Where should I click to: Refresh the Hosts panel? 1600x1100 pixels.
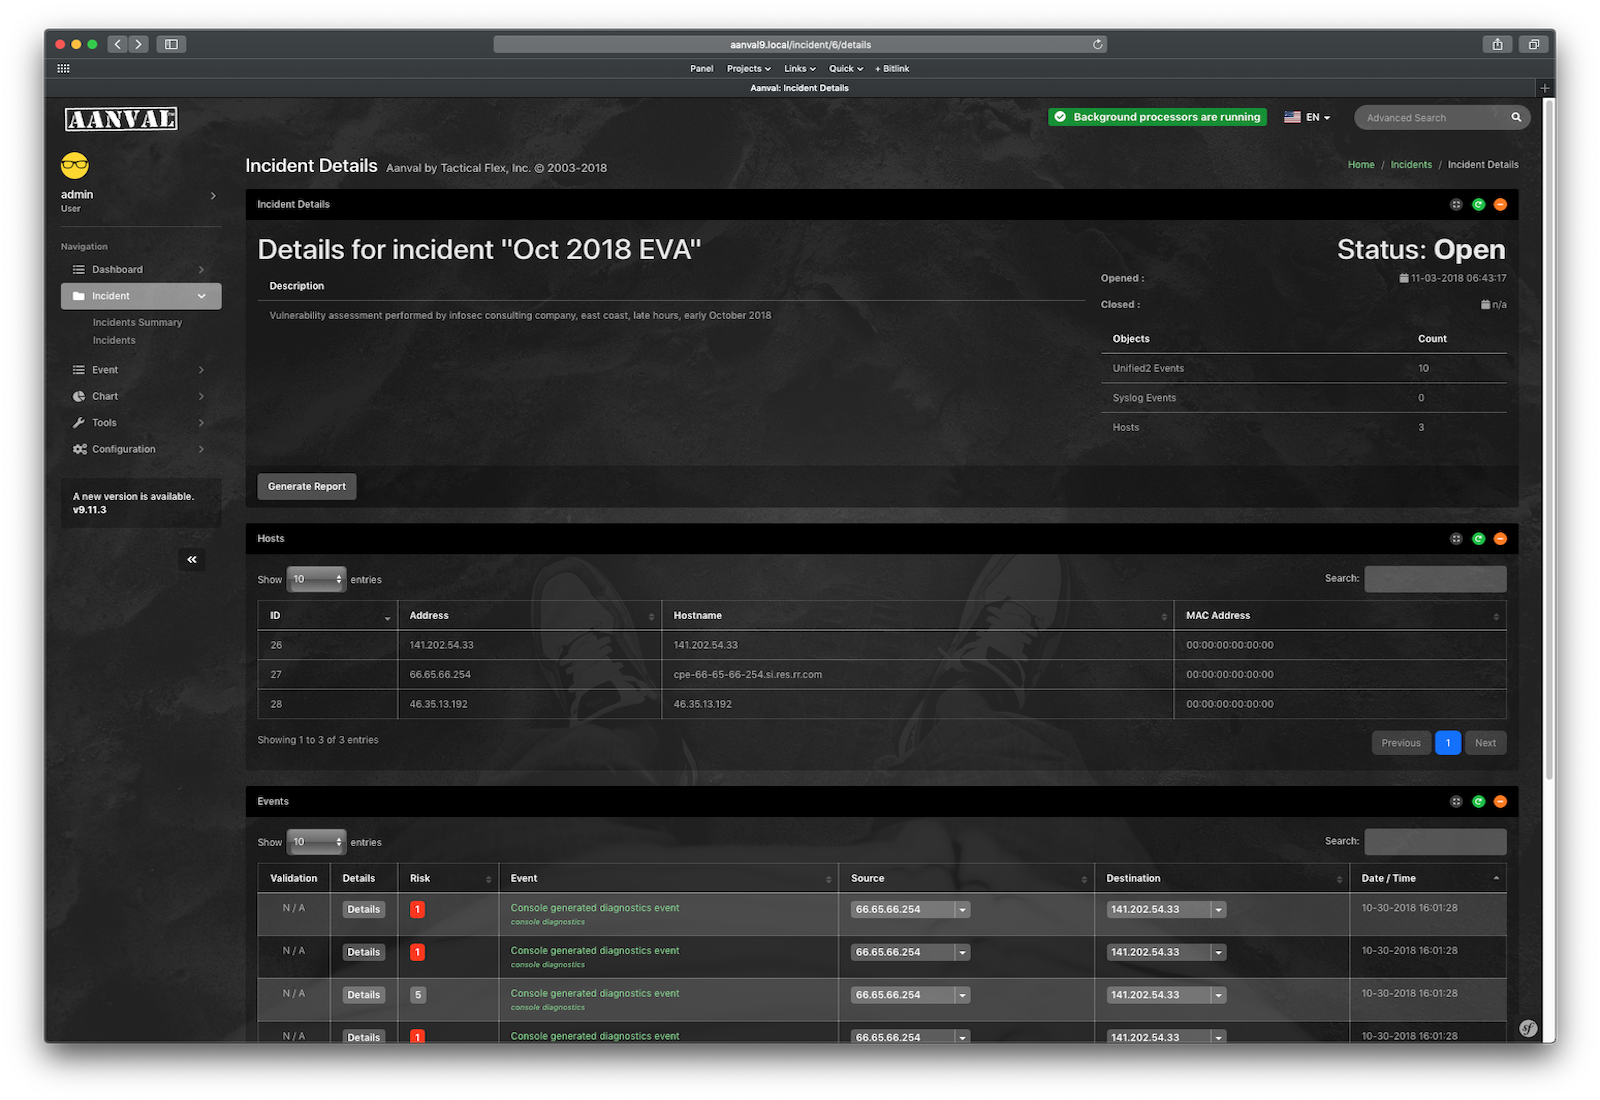click(1478, 538)
